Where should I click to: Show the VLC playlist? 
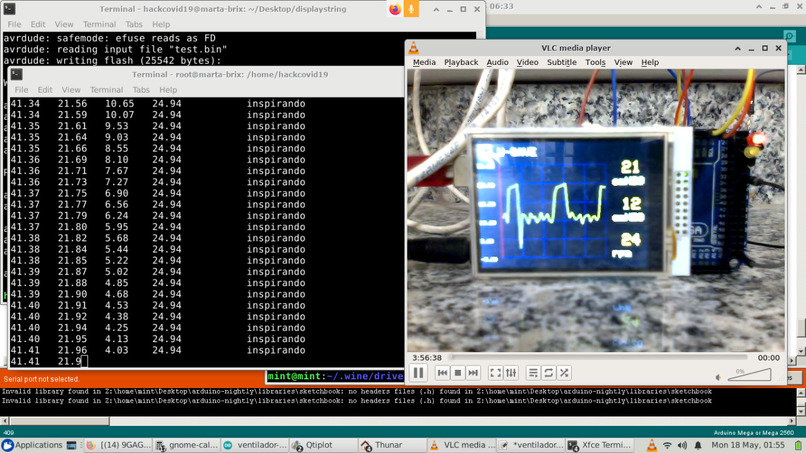(x=533, y=373)
